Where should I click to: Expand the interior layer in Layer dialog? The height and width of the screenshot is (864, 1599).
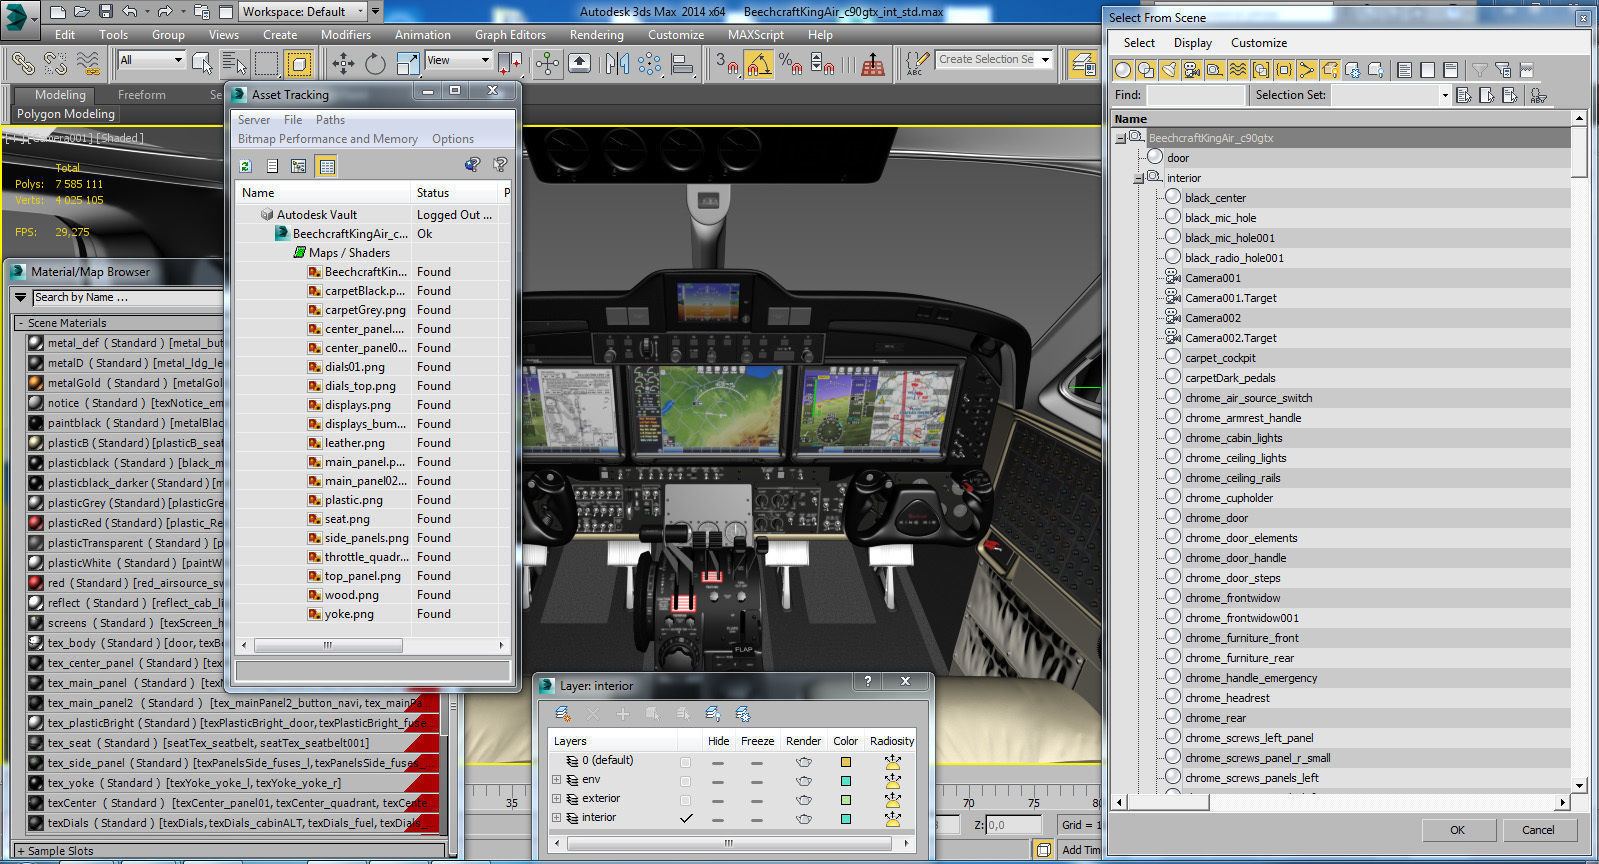point(557,818)
